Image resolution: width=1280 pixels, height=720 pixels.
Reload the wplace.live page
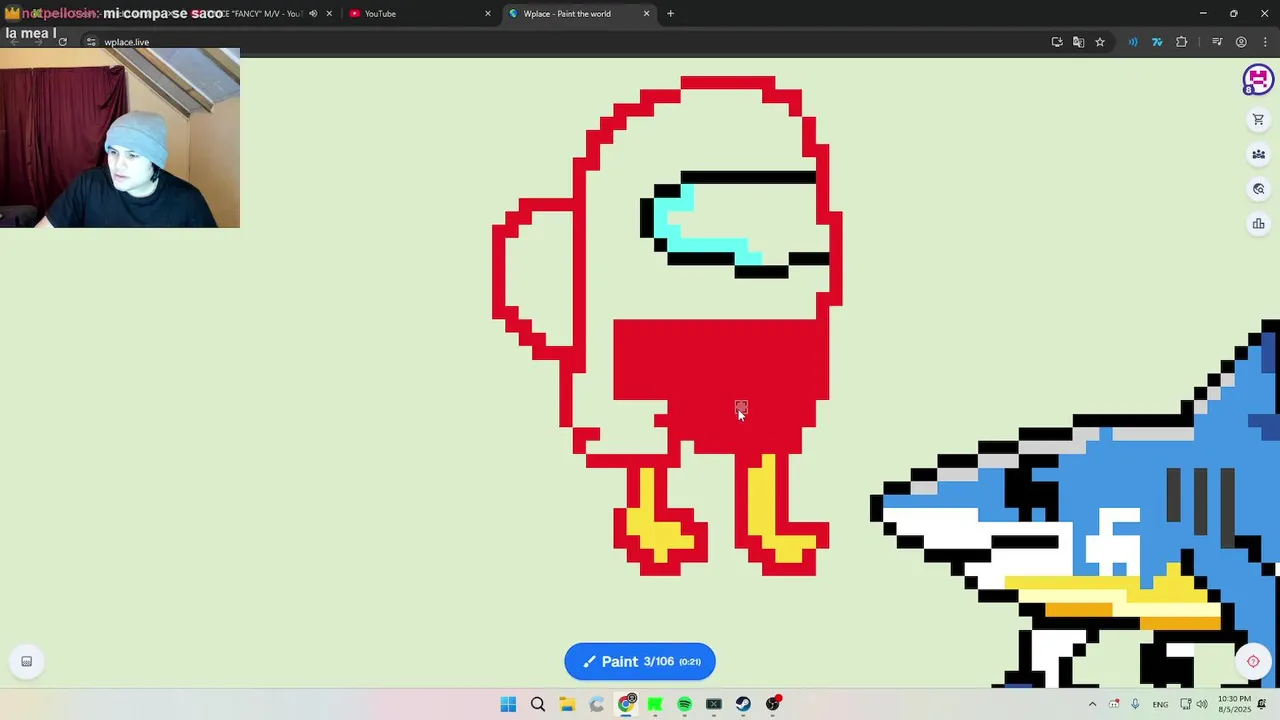tap(62, 42)
